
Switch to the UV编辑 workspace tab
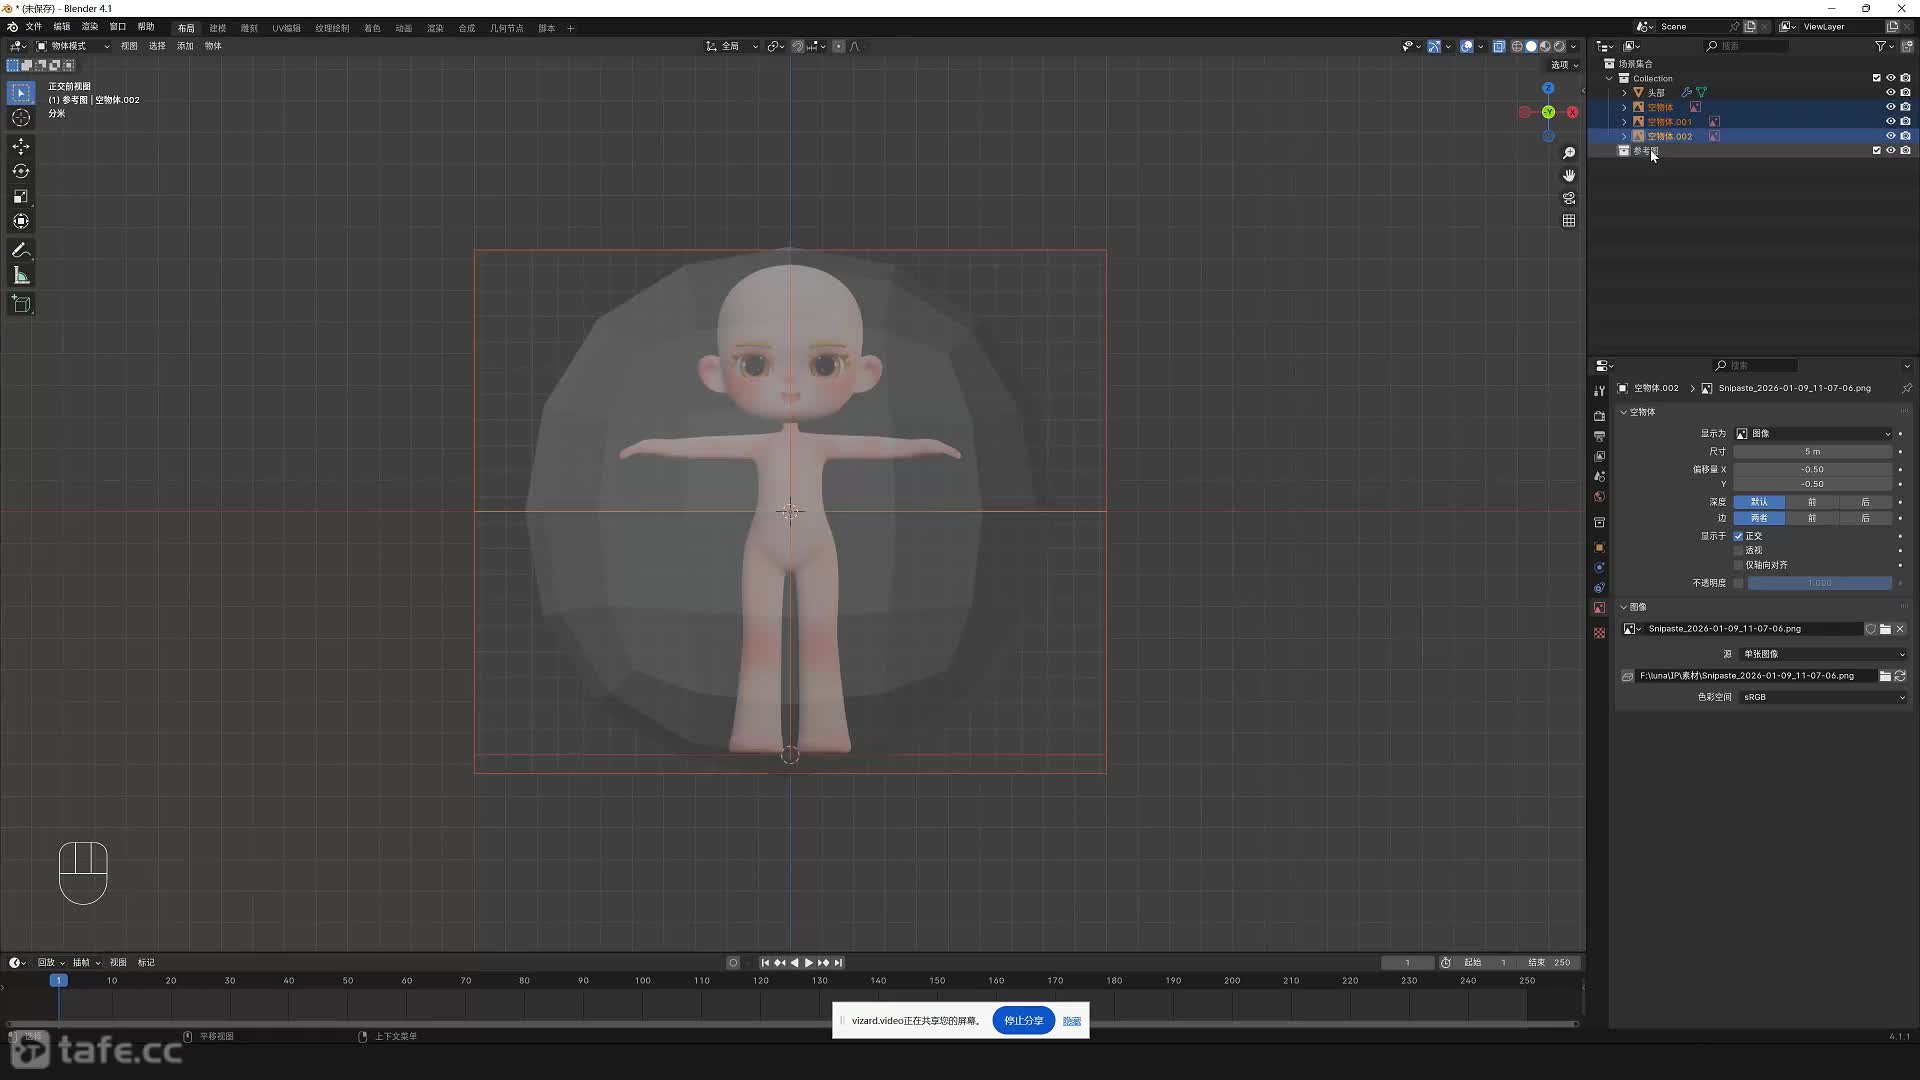pos(286,28)
